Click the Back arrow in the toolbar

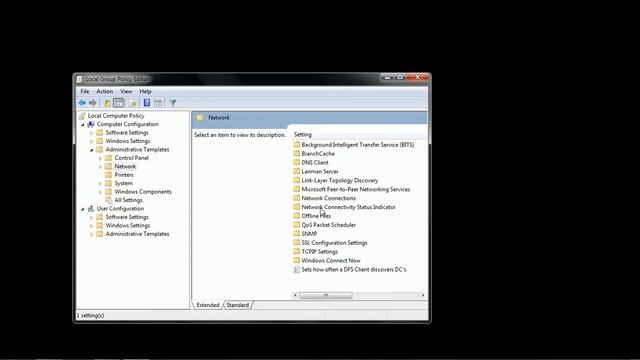click(82, 103)
